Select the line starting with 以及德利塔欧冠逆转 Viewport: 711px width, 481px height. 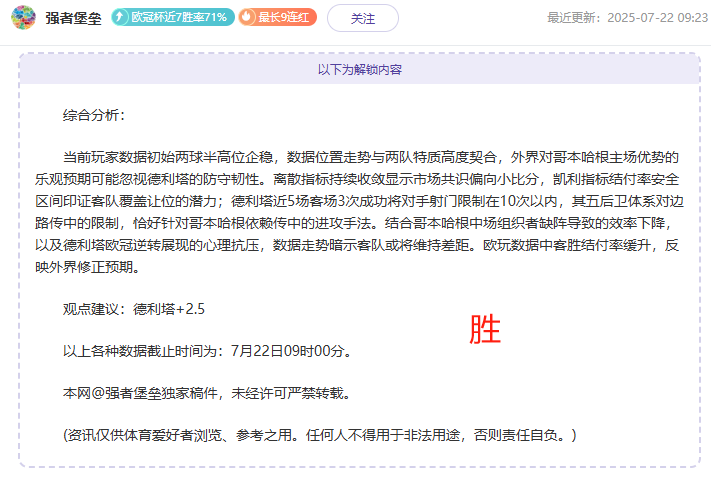click(357, 245)
